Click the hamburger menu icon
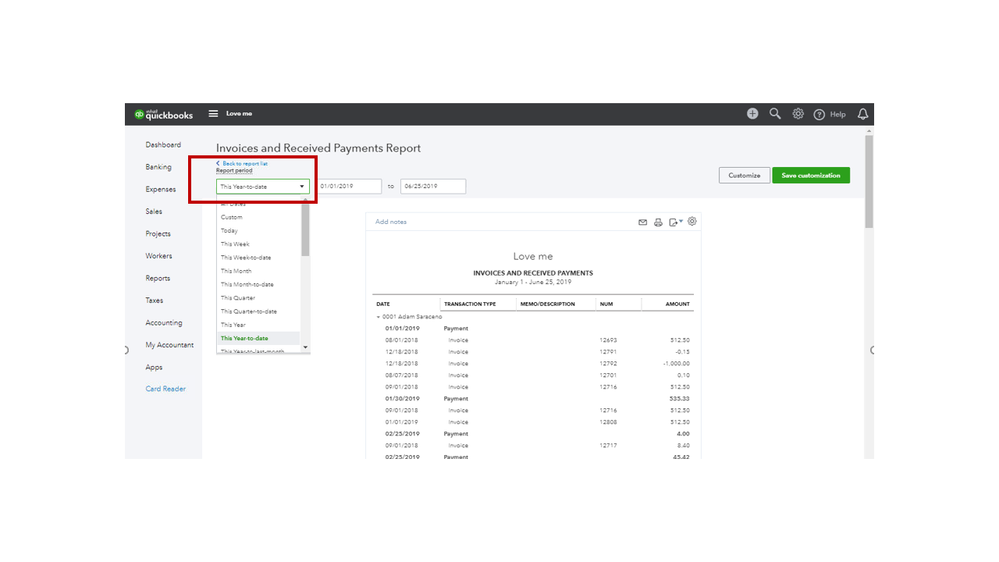Image resolution: width=999 pixels, height=562 pixels. click(213, 114)
